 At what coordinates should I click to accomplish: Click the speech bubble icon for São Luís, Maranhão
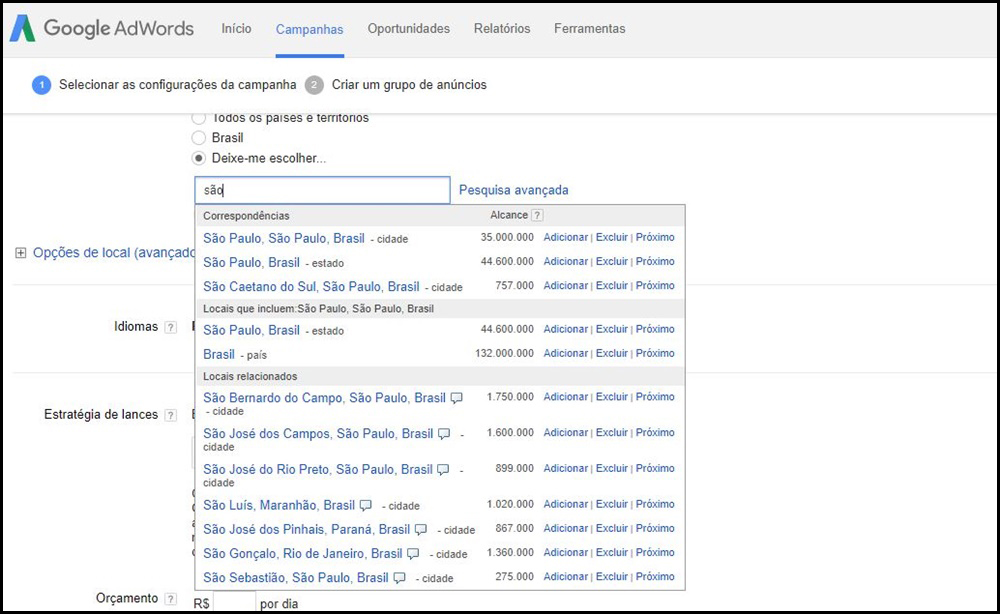tap(365, 505)
